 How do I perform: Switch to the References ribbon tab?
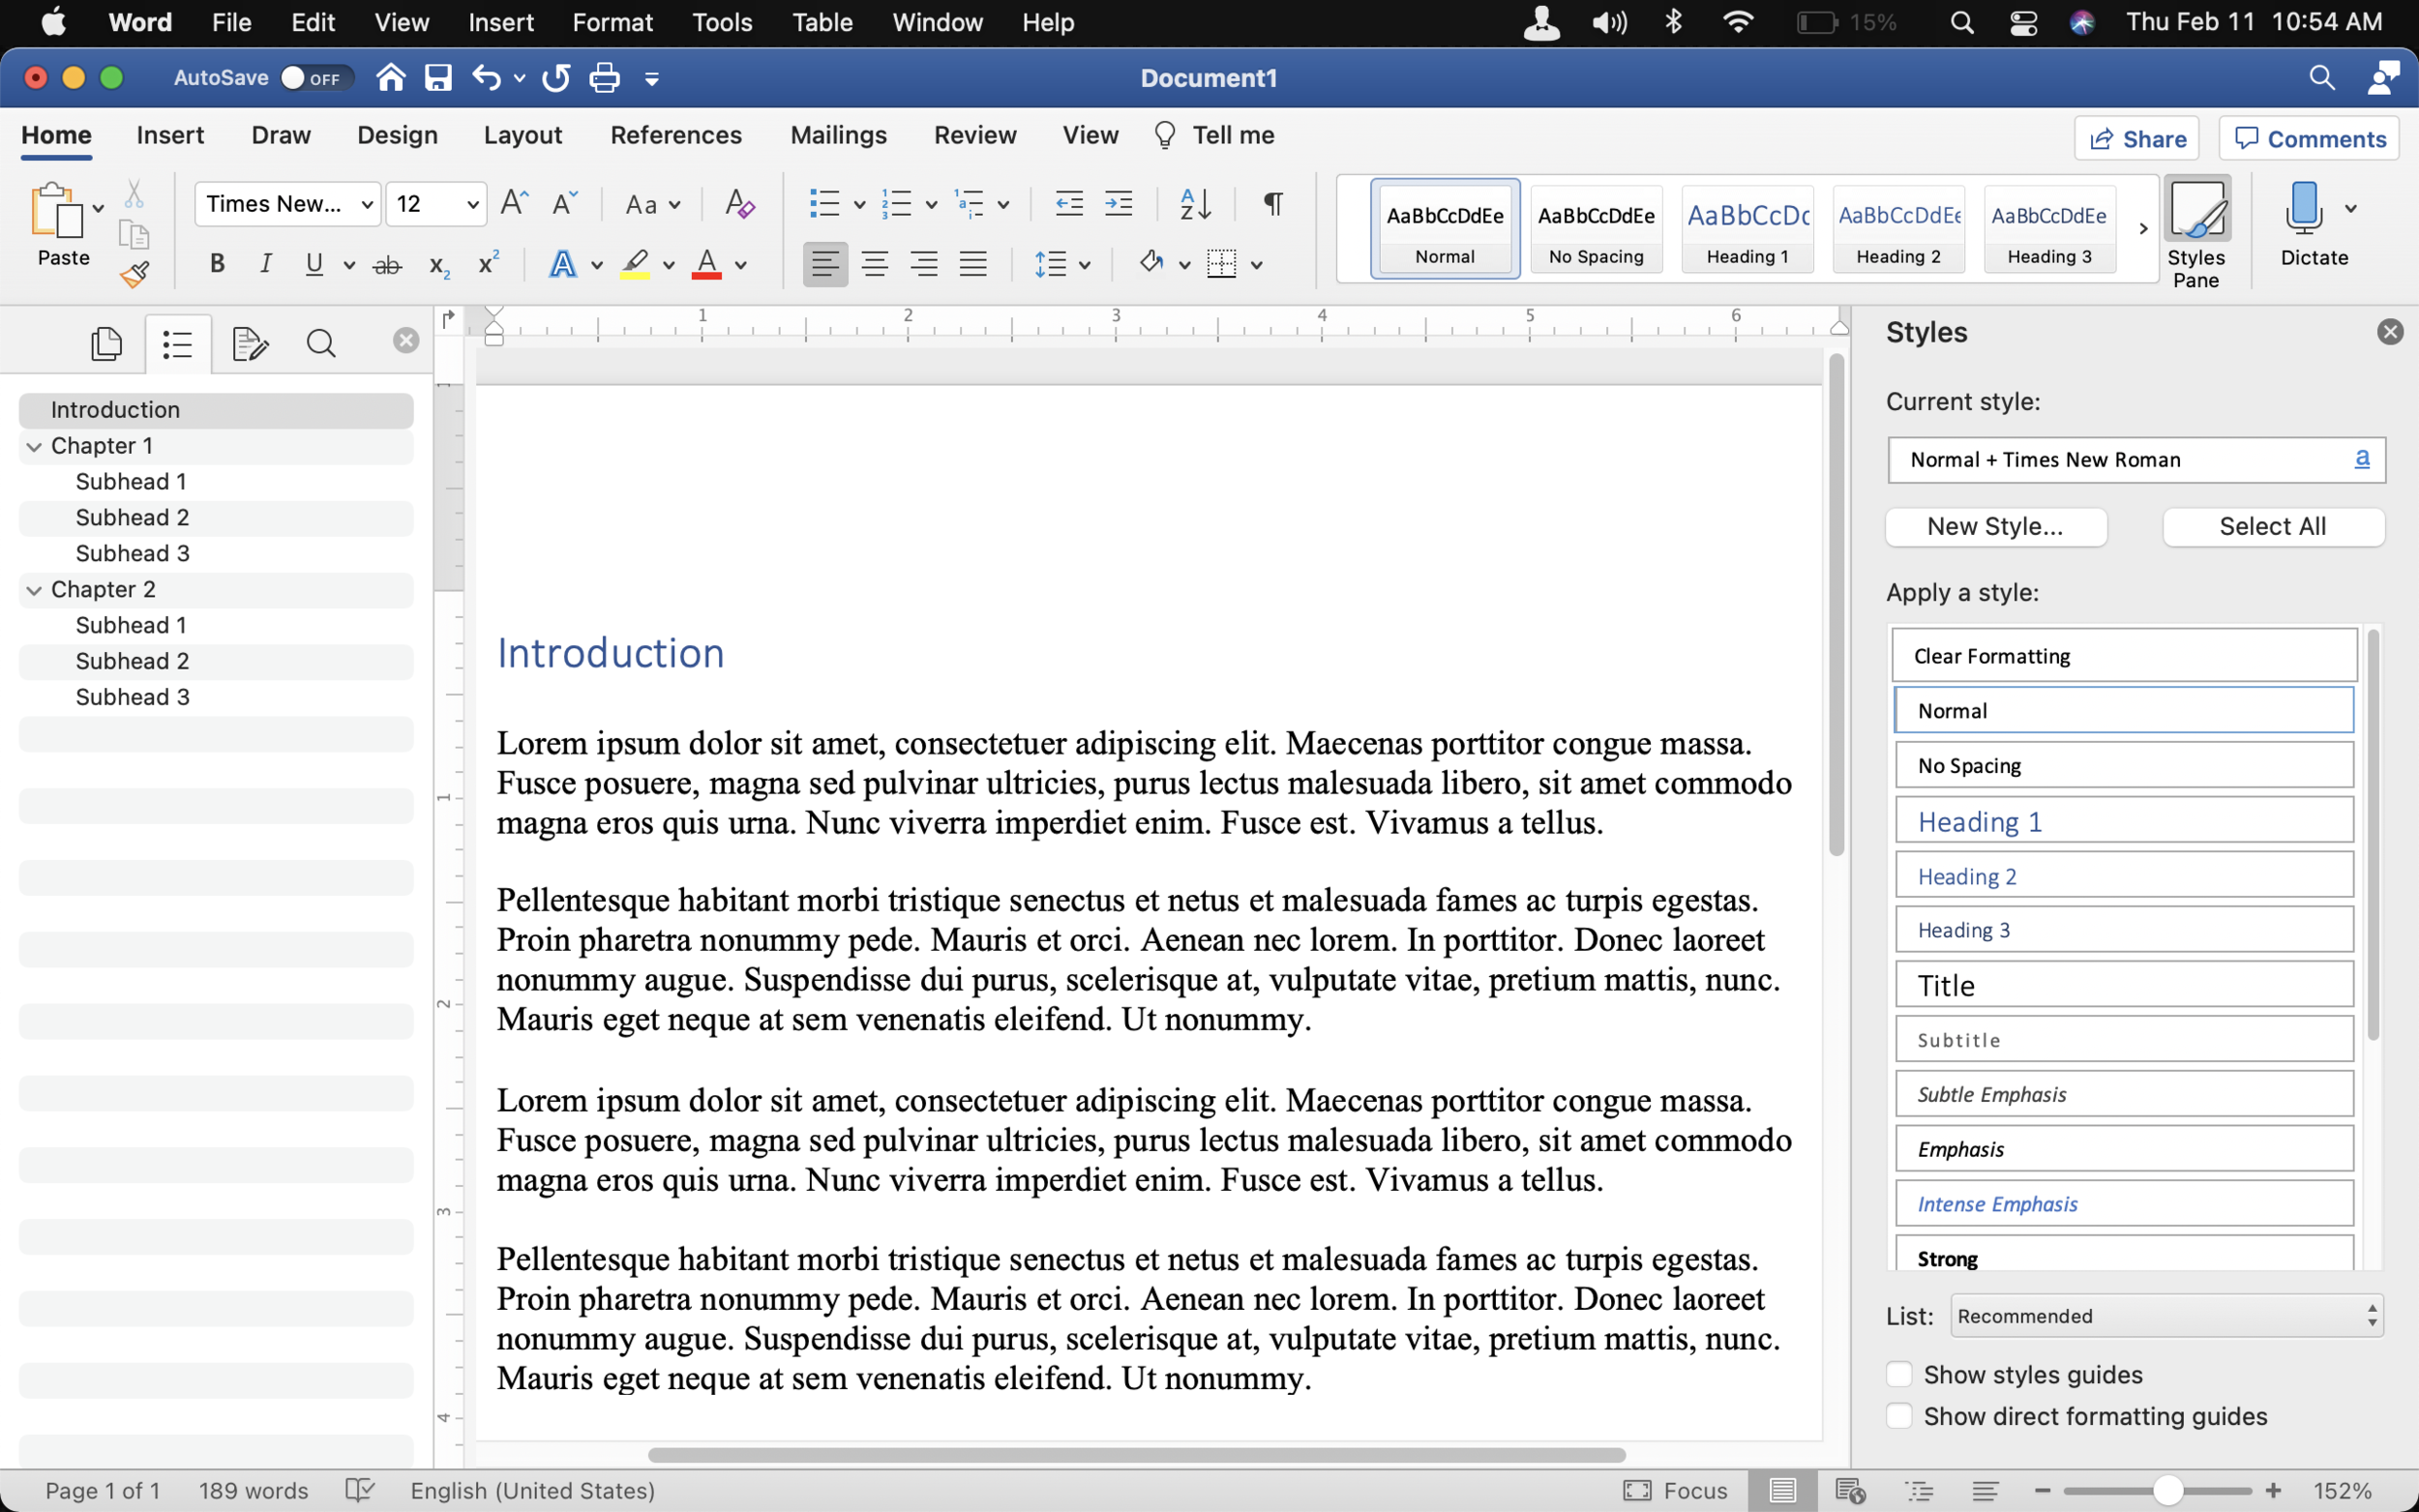point(676,135)
